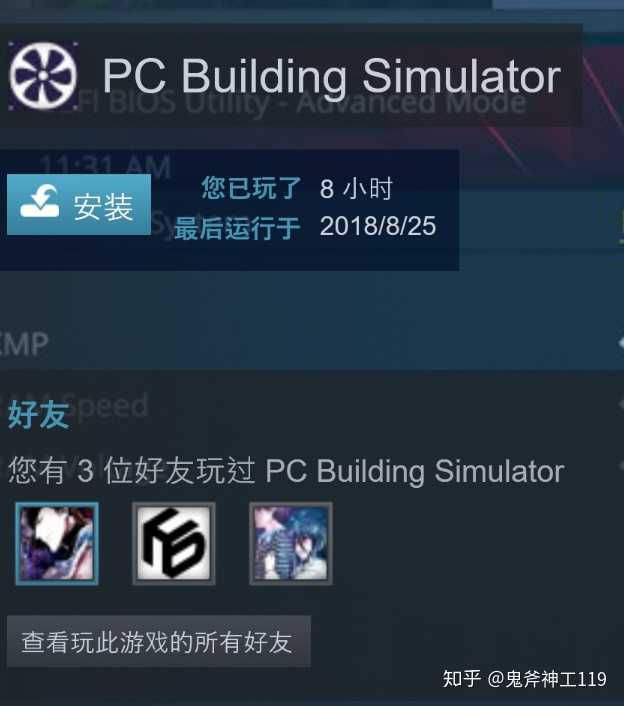
Task: Click the faded 11:31 AM background text
Action: coord(106,165)
